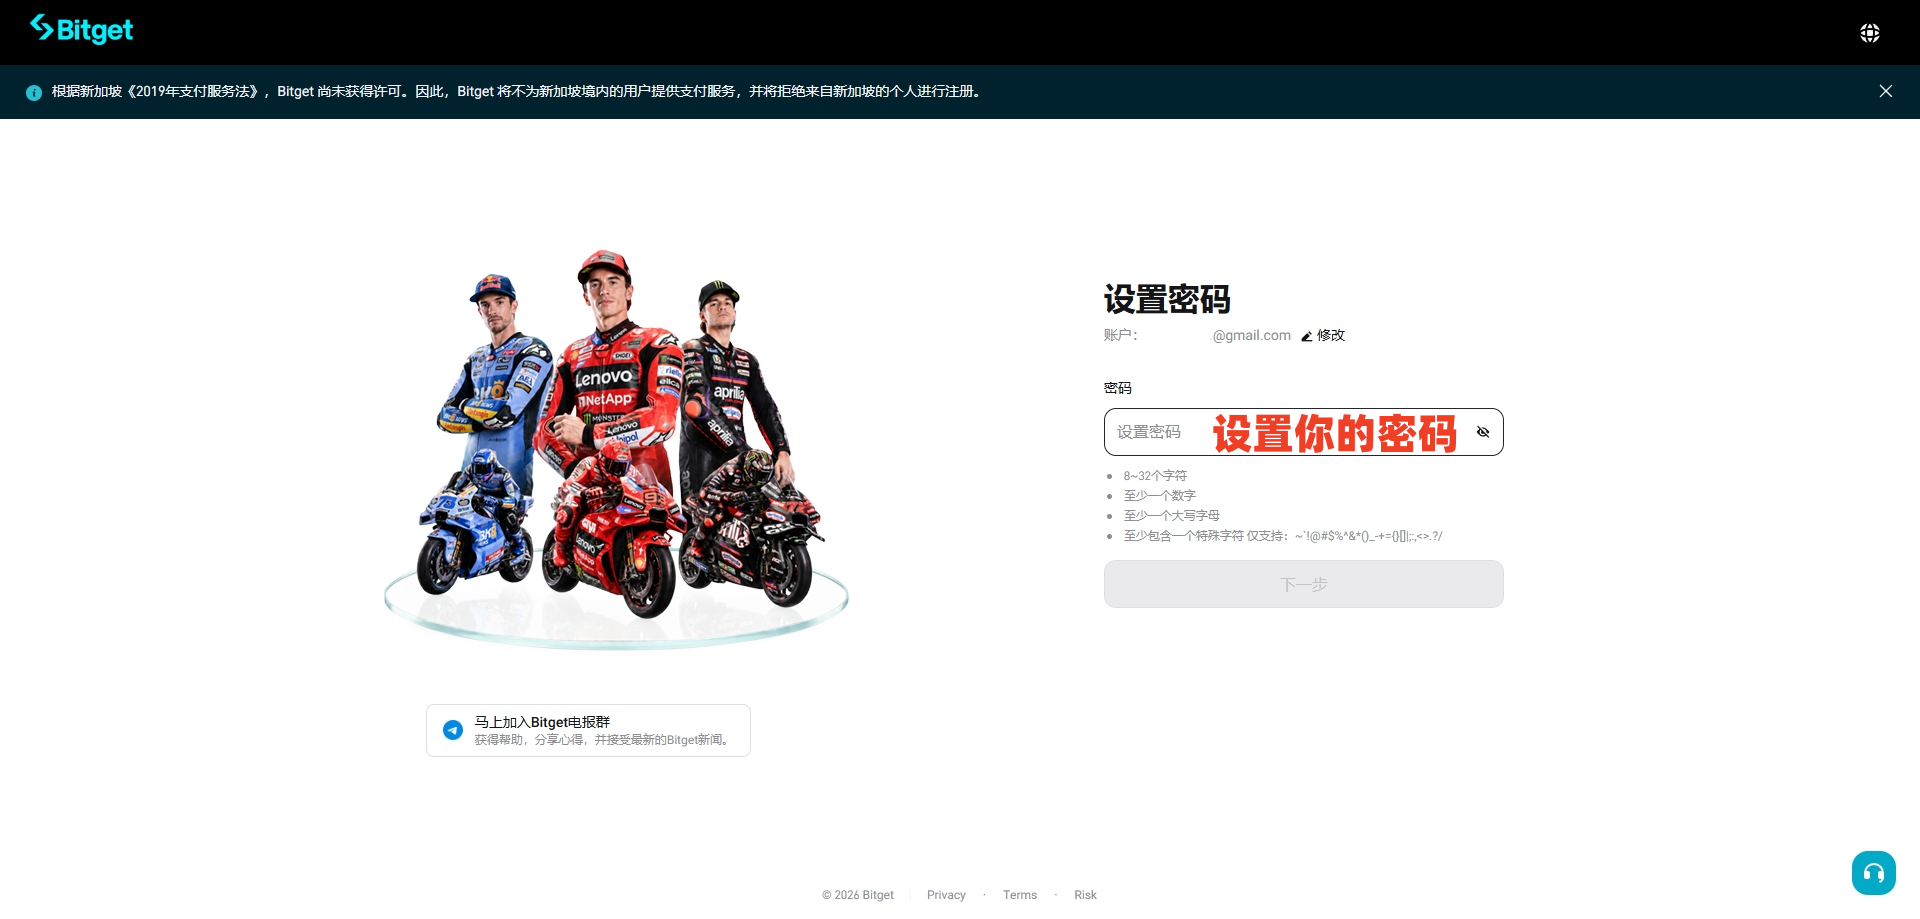Screen dimensions: 1920x919
Task: Click the 至少一个数字 requirement text
Action: [x=1159, y=496]
